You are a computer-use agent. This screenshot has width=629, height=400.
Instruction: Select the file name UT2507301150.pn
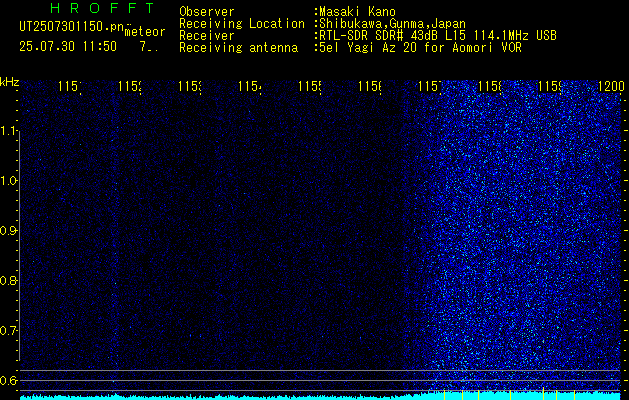71,27
